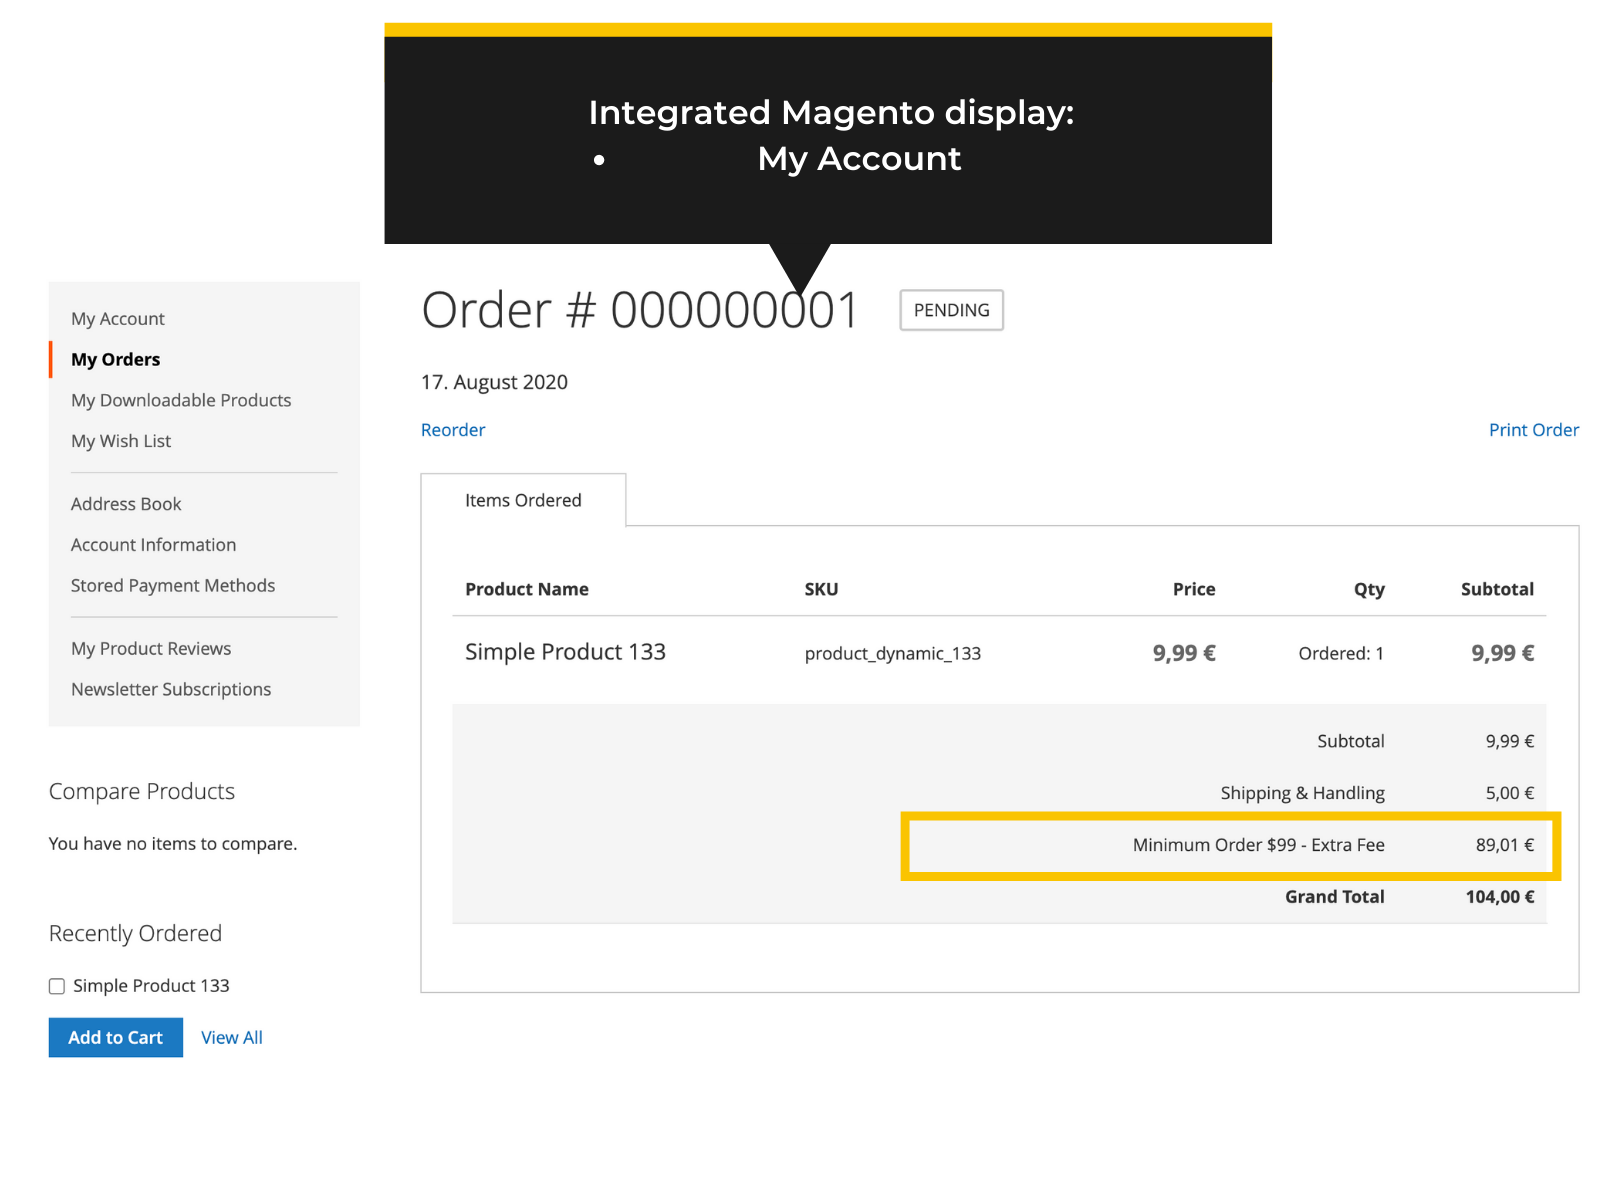1600x1200 pixels.
Task: View My Downloadable Products
Action: tap(181, 400)
